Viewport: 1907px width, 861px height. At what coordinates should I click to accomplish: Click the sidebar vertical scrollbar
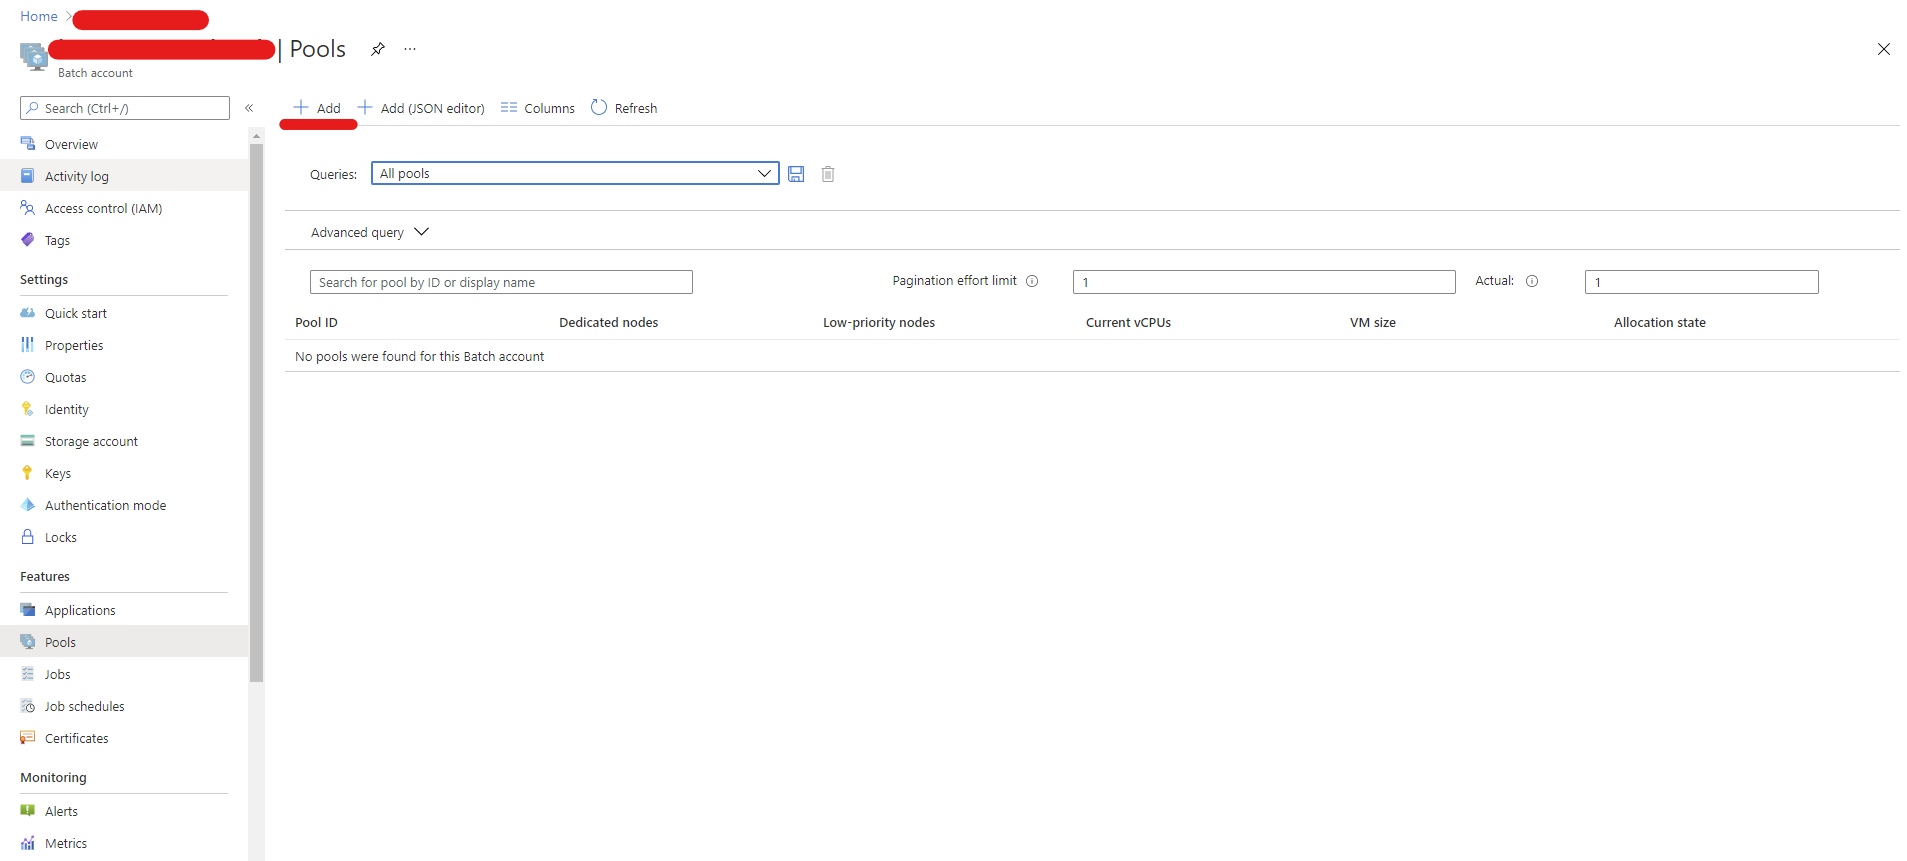257,413
